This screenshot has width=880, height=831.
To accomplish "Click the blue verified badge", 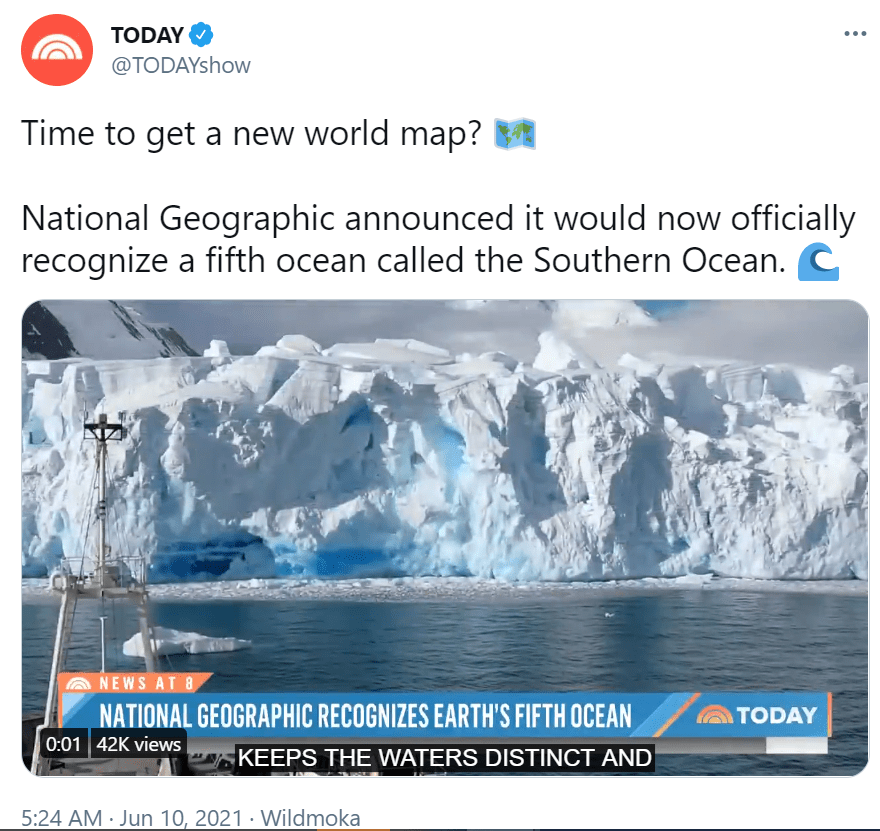I will pyautogui.click(x=201, y=35).
